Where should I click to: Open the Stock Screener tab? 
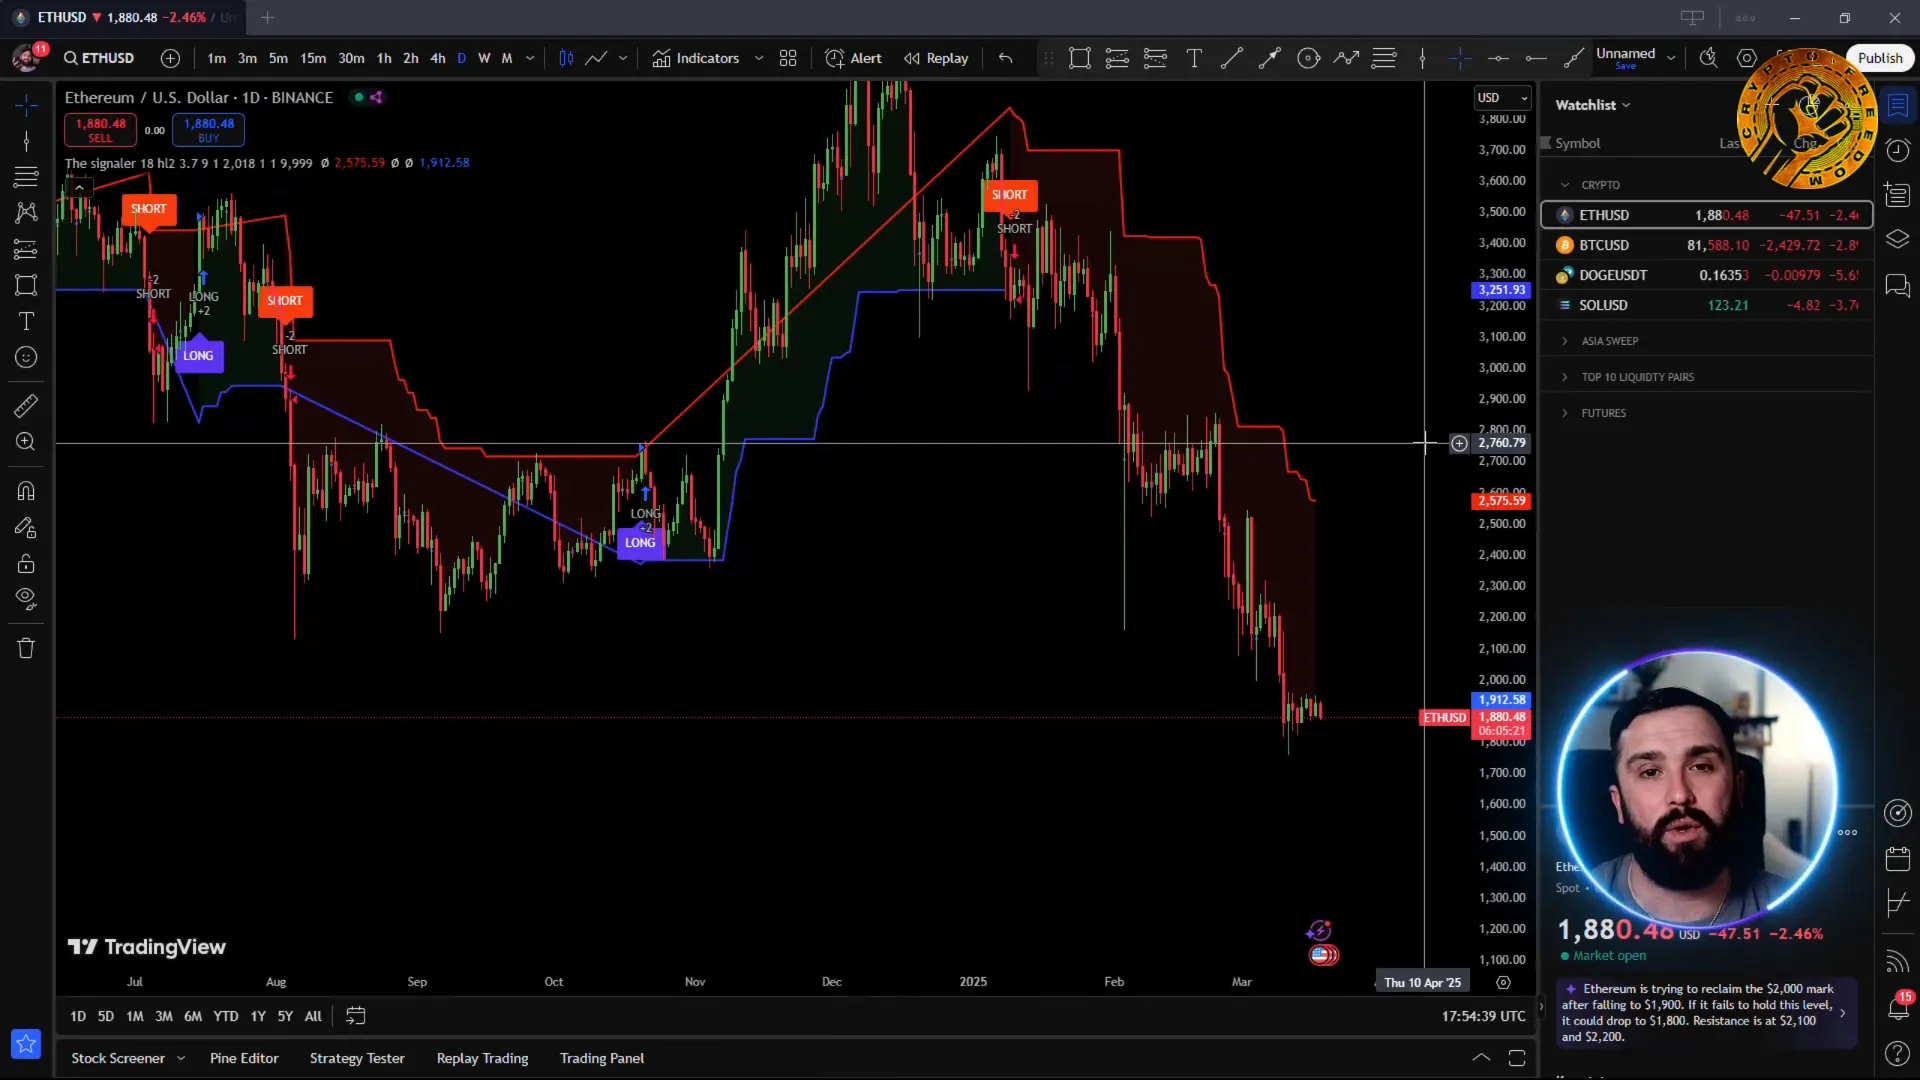tap(118, 1058)
